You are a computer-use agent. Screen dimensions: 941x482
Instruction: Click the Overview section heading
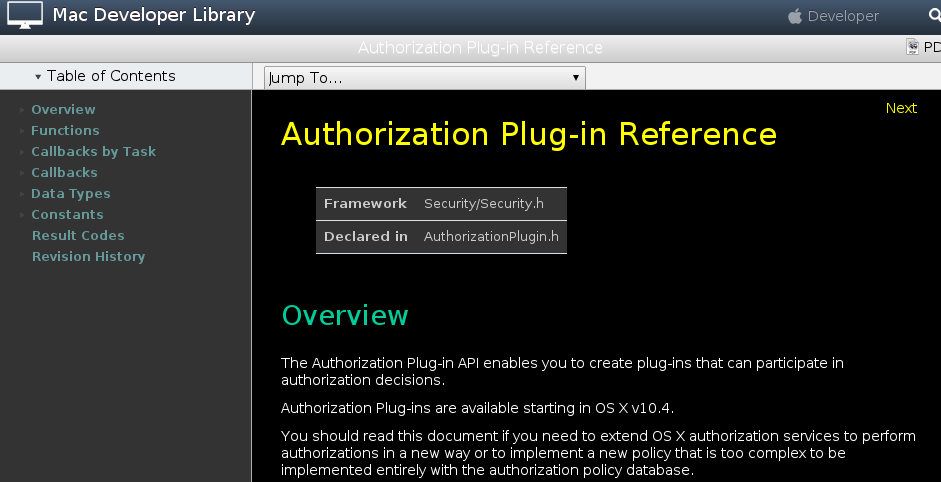(345, 315)
